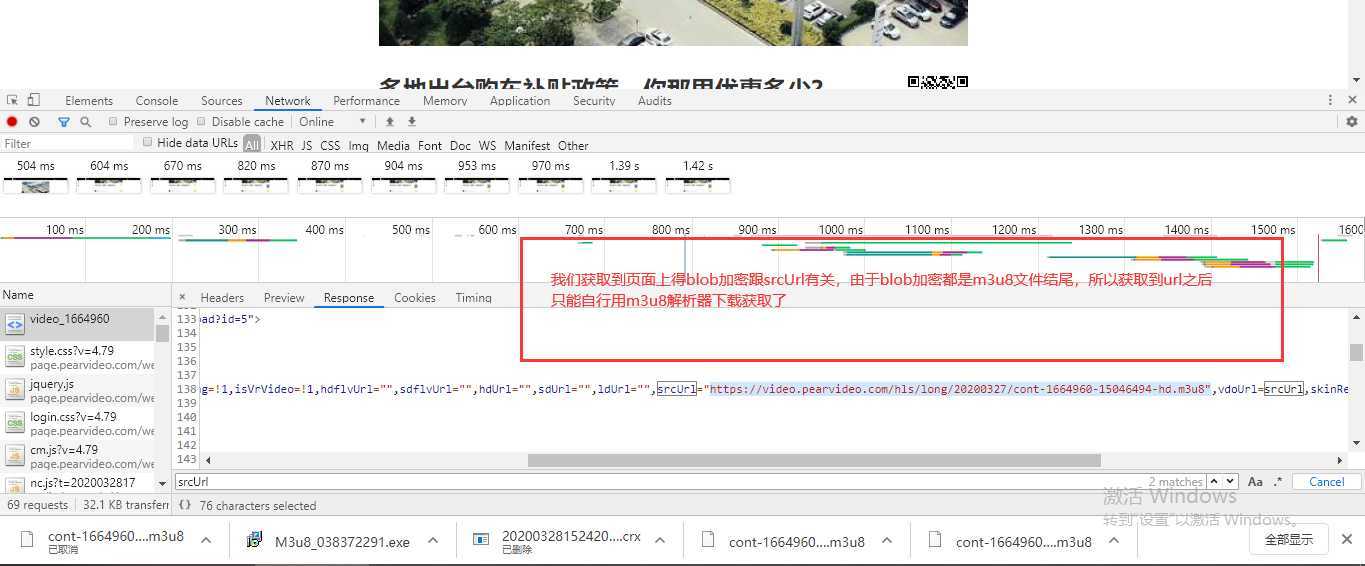The height and width of the screenshot is (566, 1365).
Task: Pretty print response with braces icon
Action: (x=185, y=505)
